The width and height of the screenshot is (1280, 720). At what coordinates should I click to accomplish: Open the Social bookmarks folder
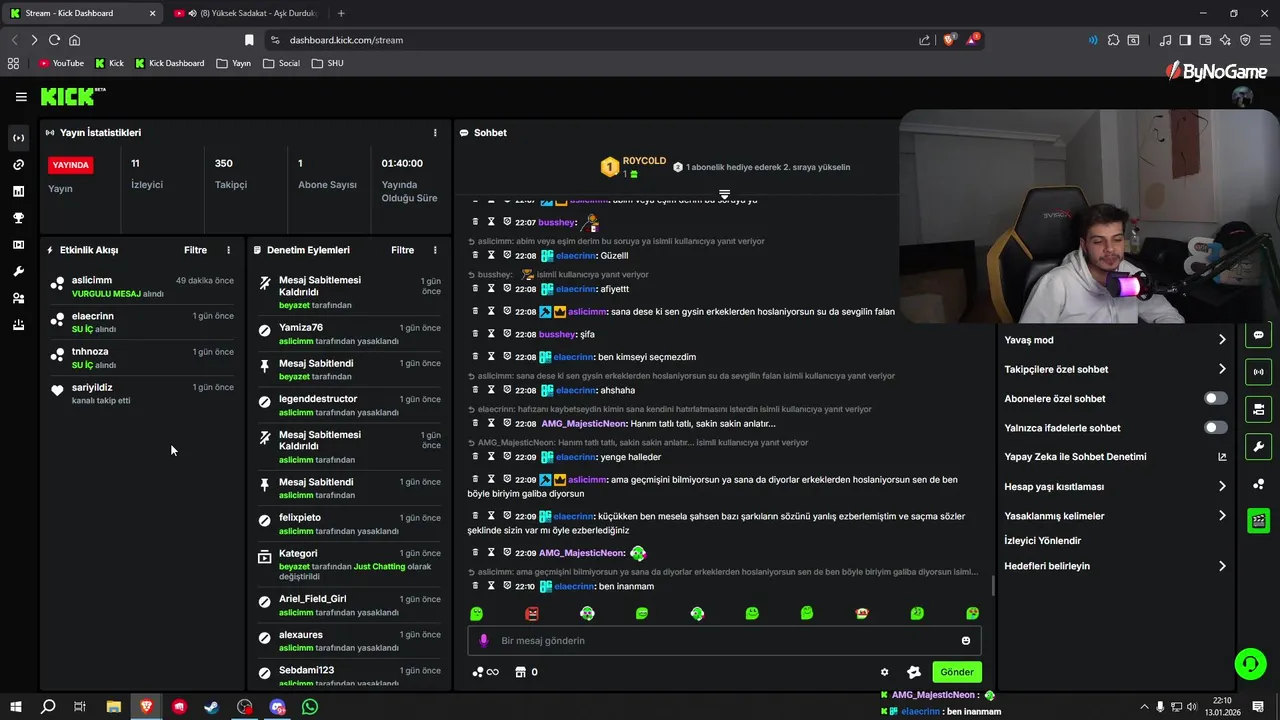tap(281, 63)
